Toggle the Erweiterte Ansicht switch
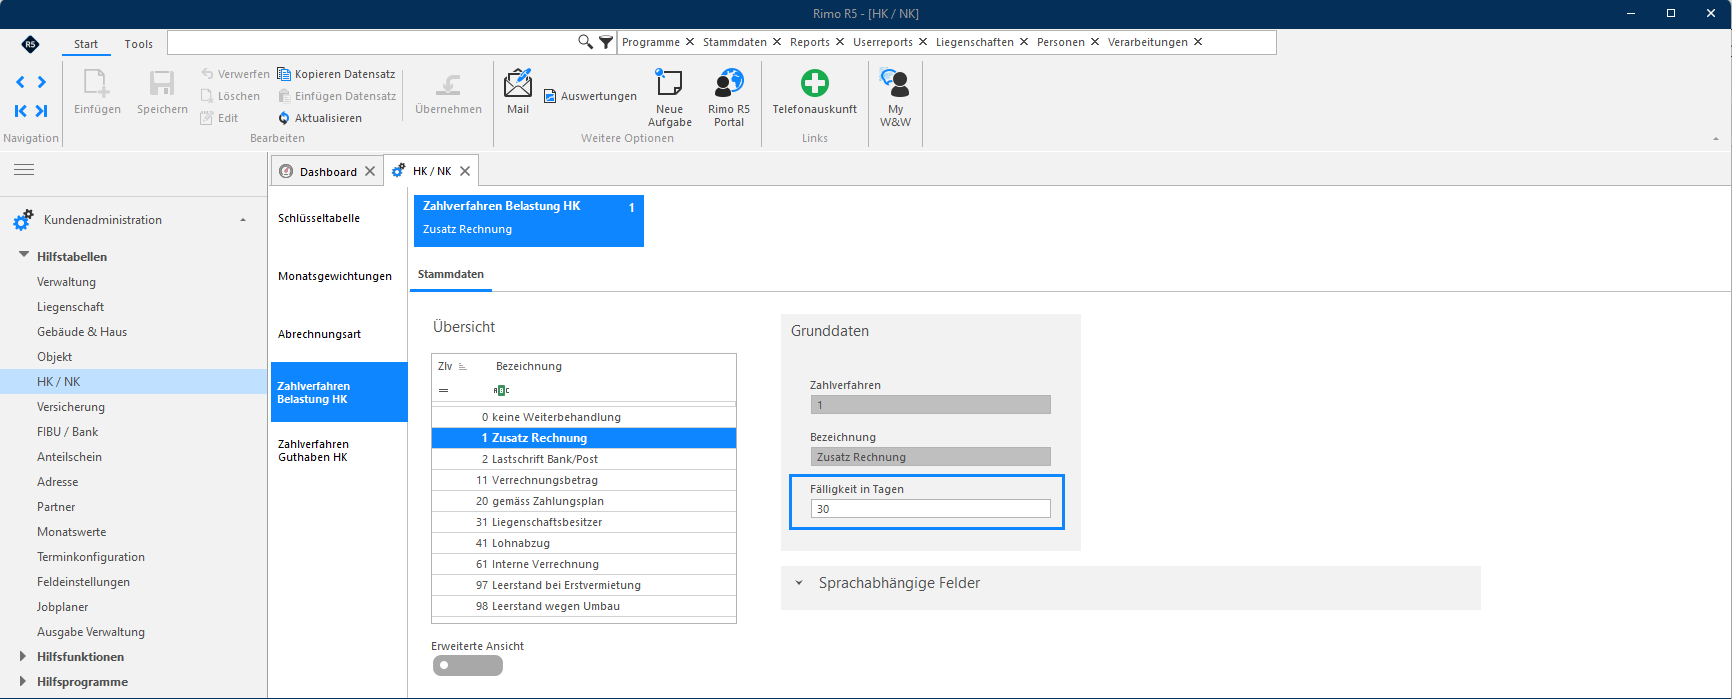 [468, 666]
